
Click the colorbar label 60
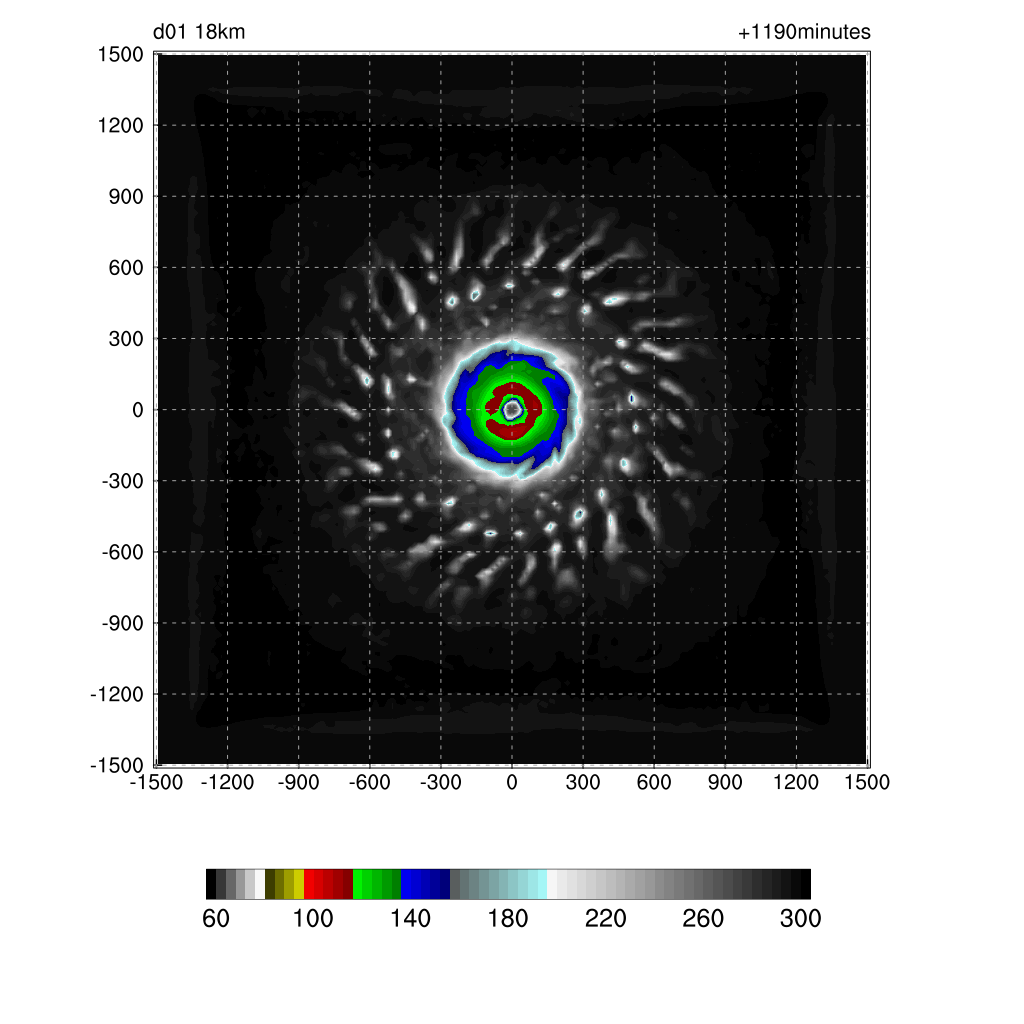(216, 918)
